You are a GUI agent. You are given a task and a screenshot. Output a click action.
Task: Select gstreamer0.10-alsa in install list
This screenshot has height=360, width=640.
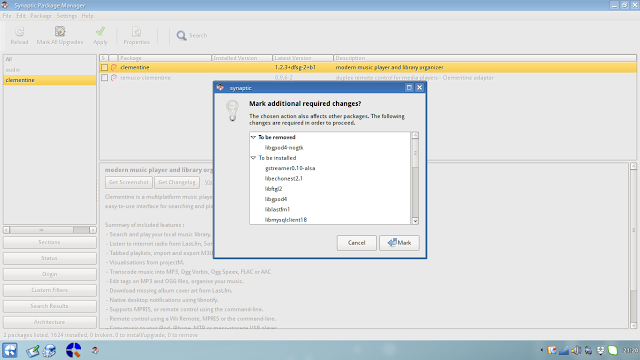coord(290,168)
